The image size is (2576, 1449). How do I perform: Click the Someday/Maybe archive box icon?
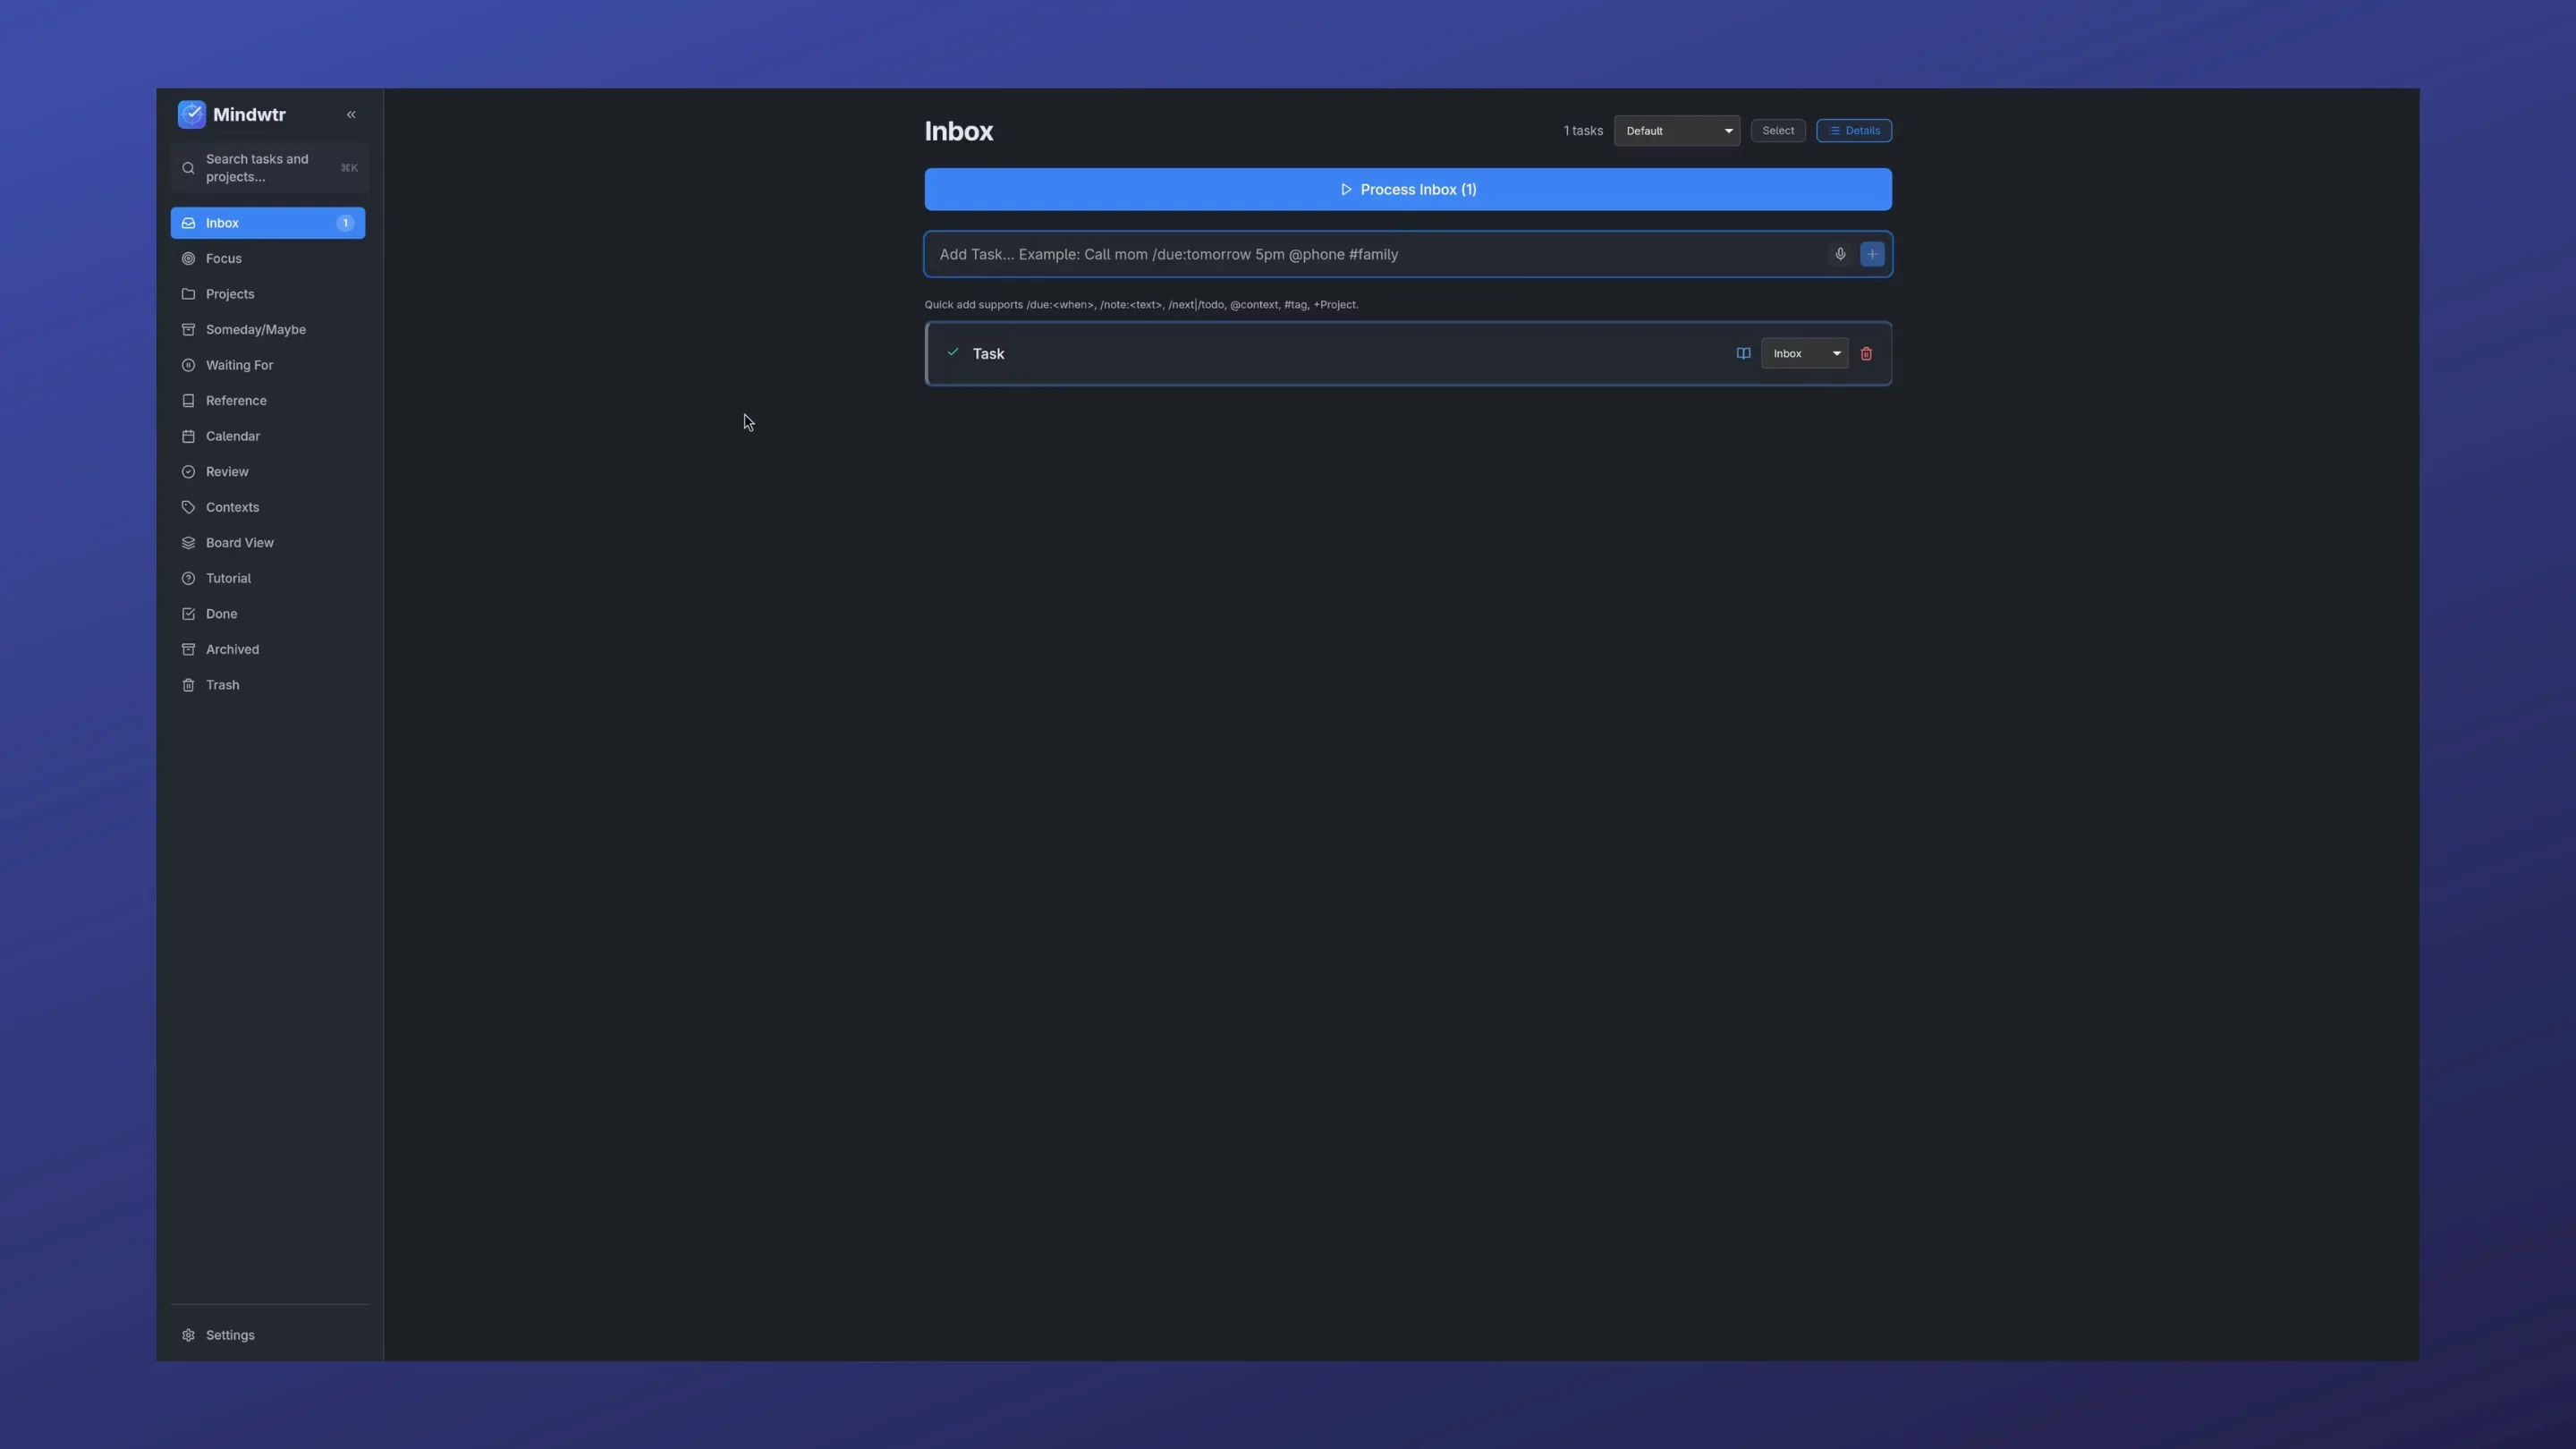(x=189, y=329)
